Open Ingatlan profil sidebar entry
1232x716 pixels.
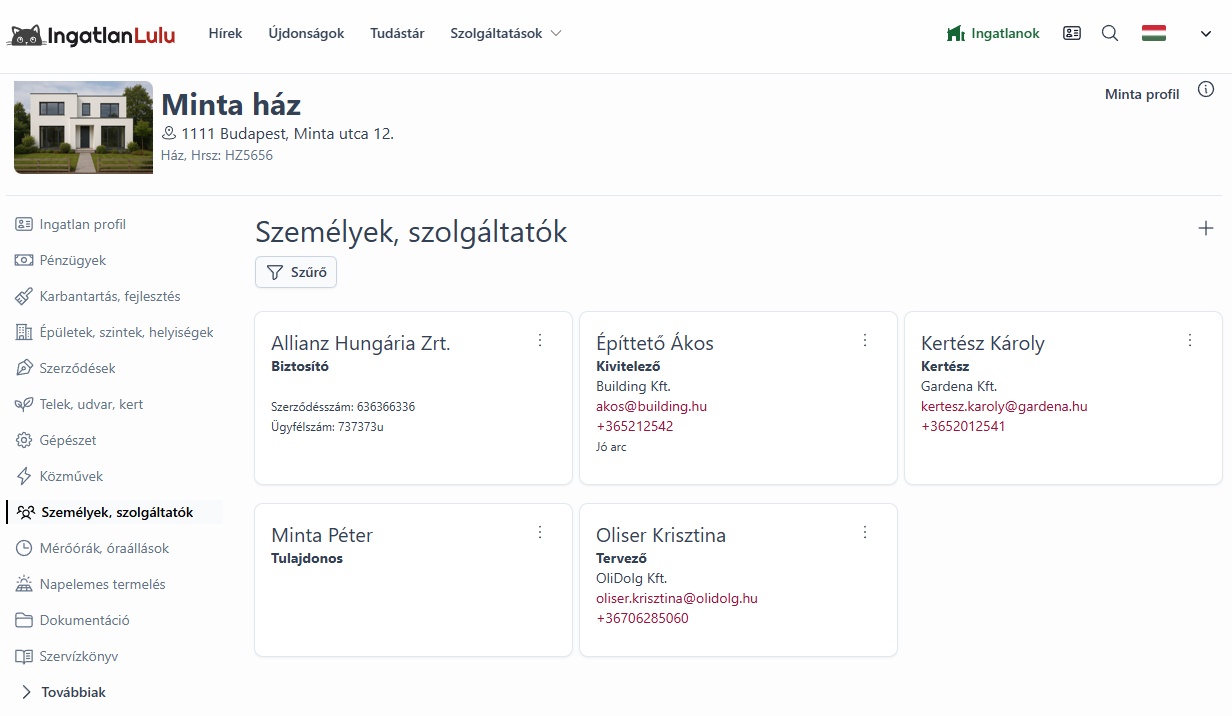pos(82,224)
